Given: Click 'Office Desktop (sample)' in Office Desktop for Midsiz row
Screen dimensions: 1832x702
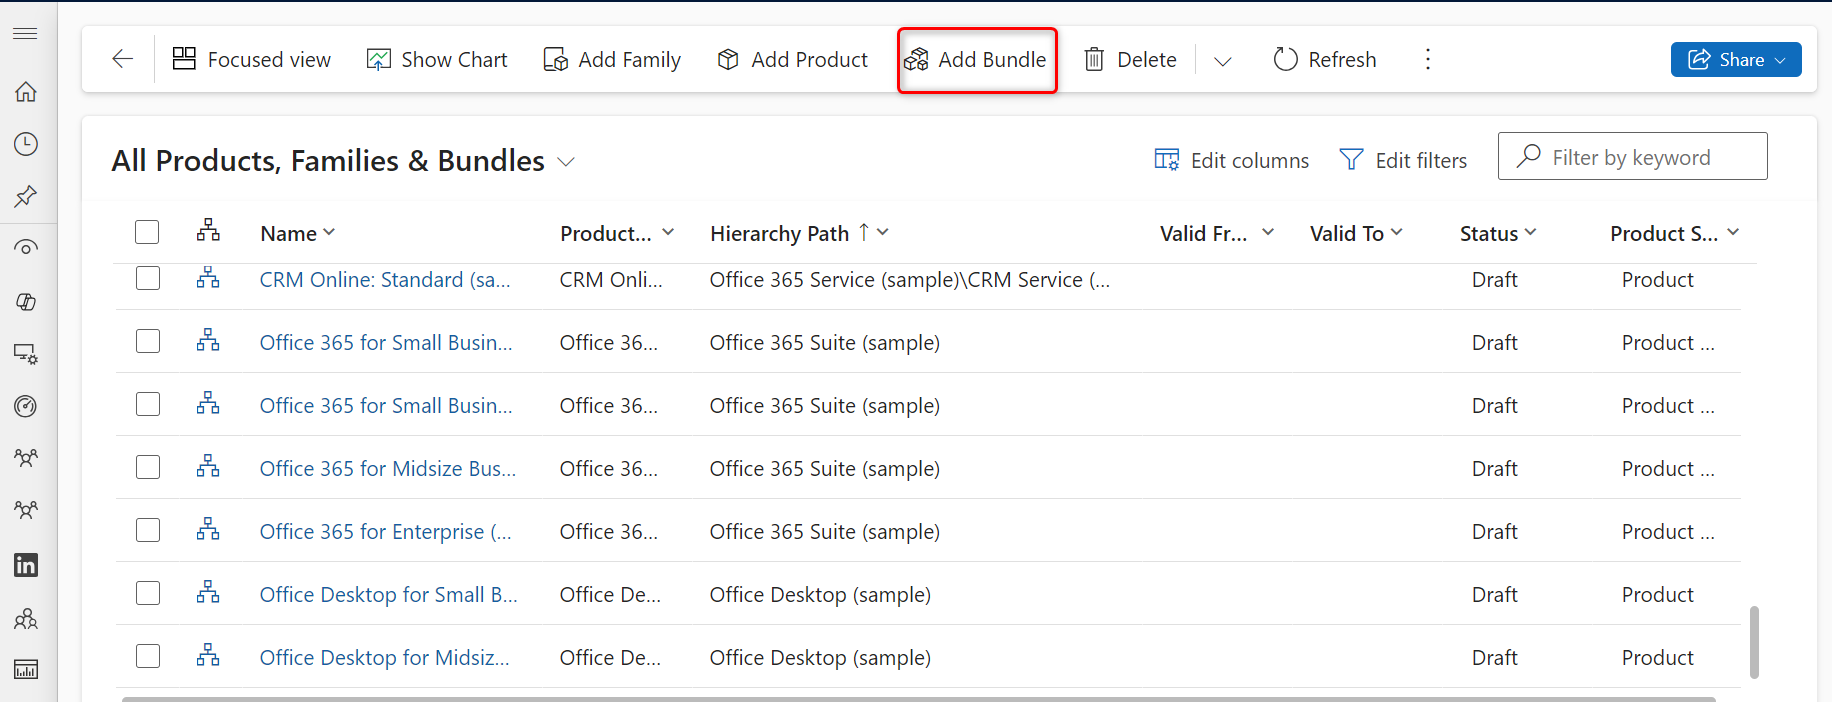Looking at the screenshot, I should [x=820, y=658].
